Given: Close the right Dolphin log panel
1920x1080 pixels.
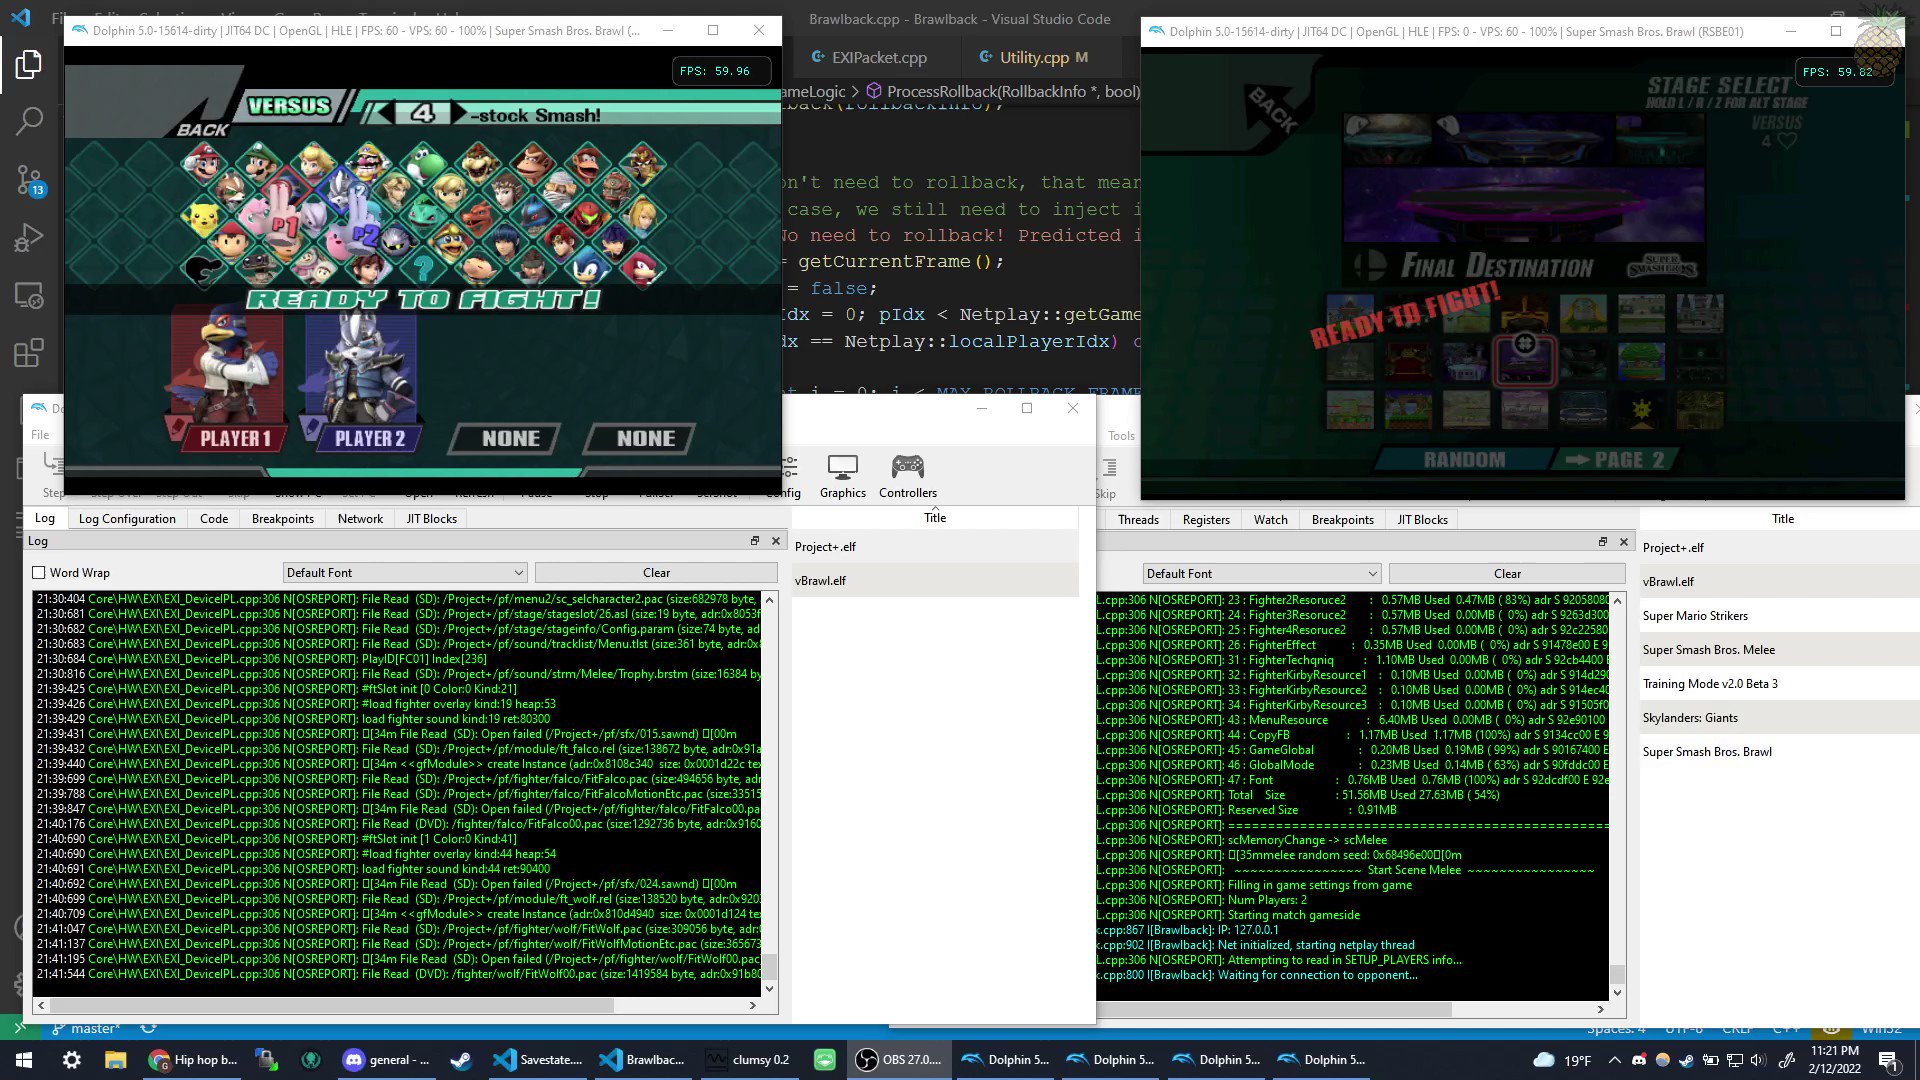Looking at the screenshot, I should coord(1624,542).
